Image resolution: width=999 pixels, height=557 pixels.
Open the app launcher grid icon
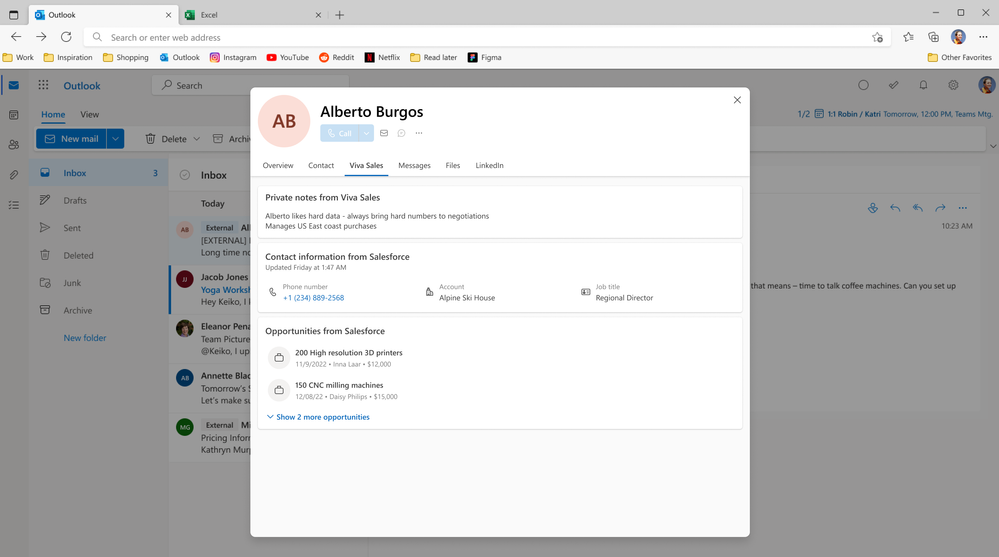(43, 85)
